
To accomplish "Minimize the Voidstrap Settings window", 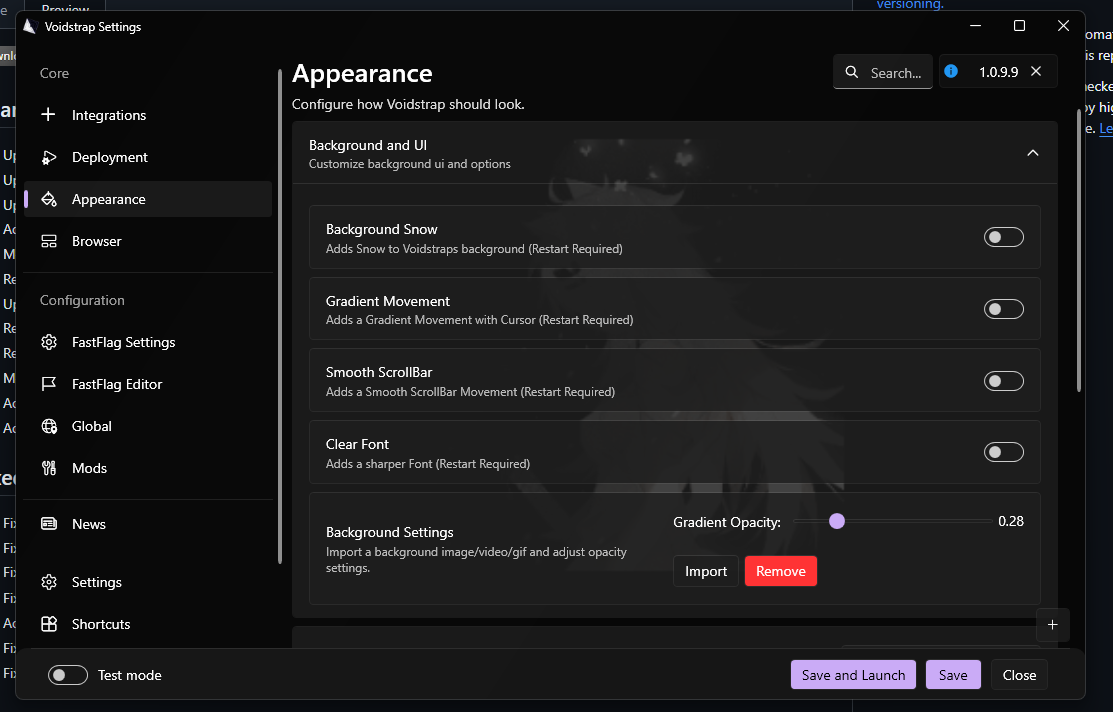I will 975,26.
